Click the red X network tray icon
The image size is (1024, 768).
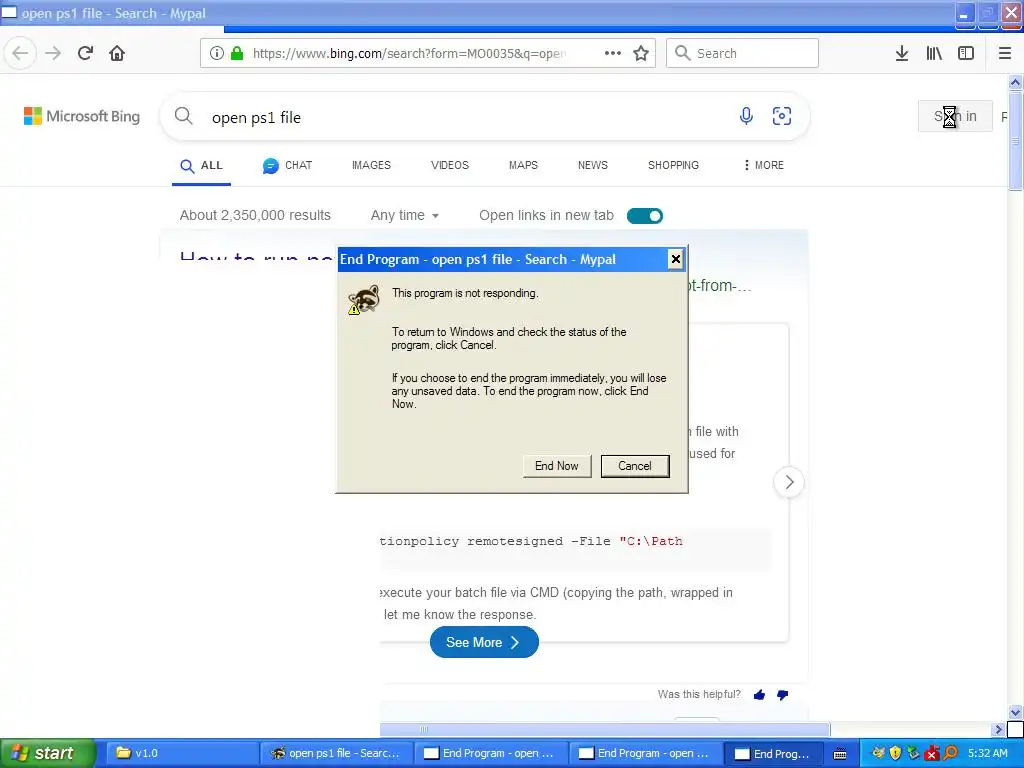932,753
